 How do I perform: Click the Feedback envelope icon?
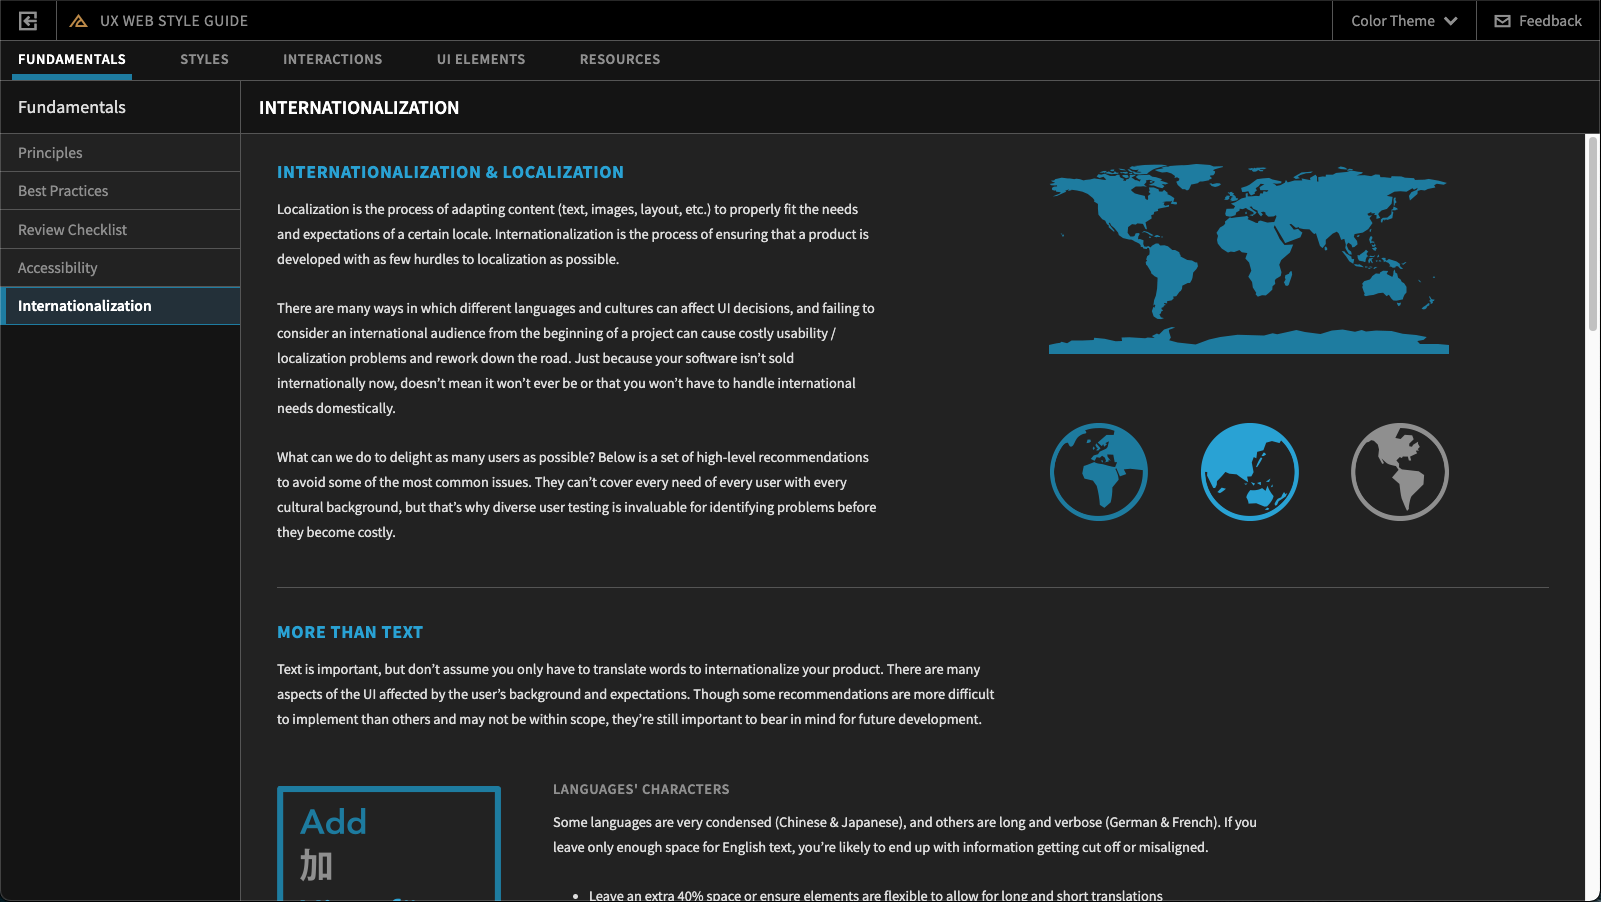tap(1502, 21)
